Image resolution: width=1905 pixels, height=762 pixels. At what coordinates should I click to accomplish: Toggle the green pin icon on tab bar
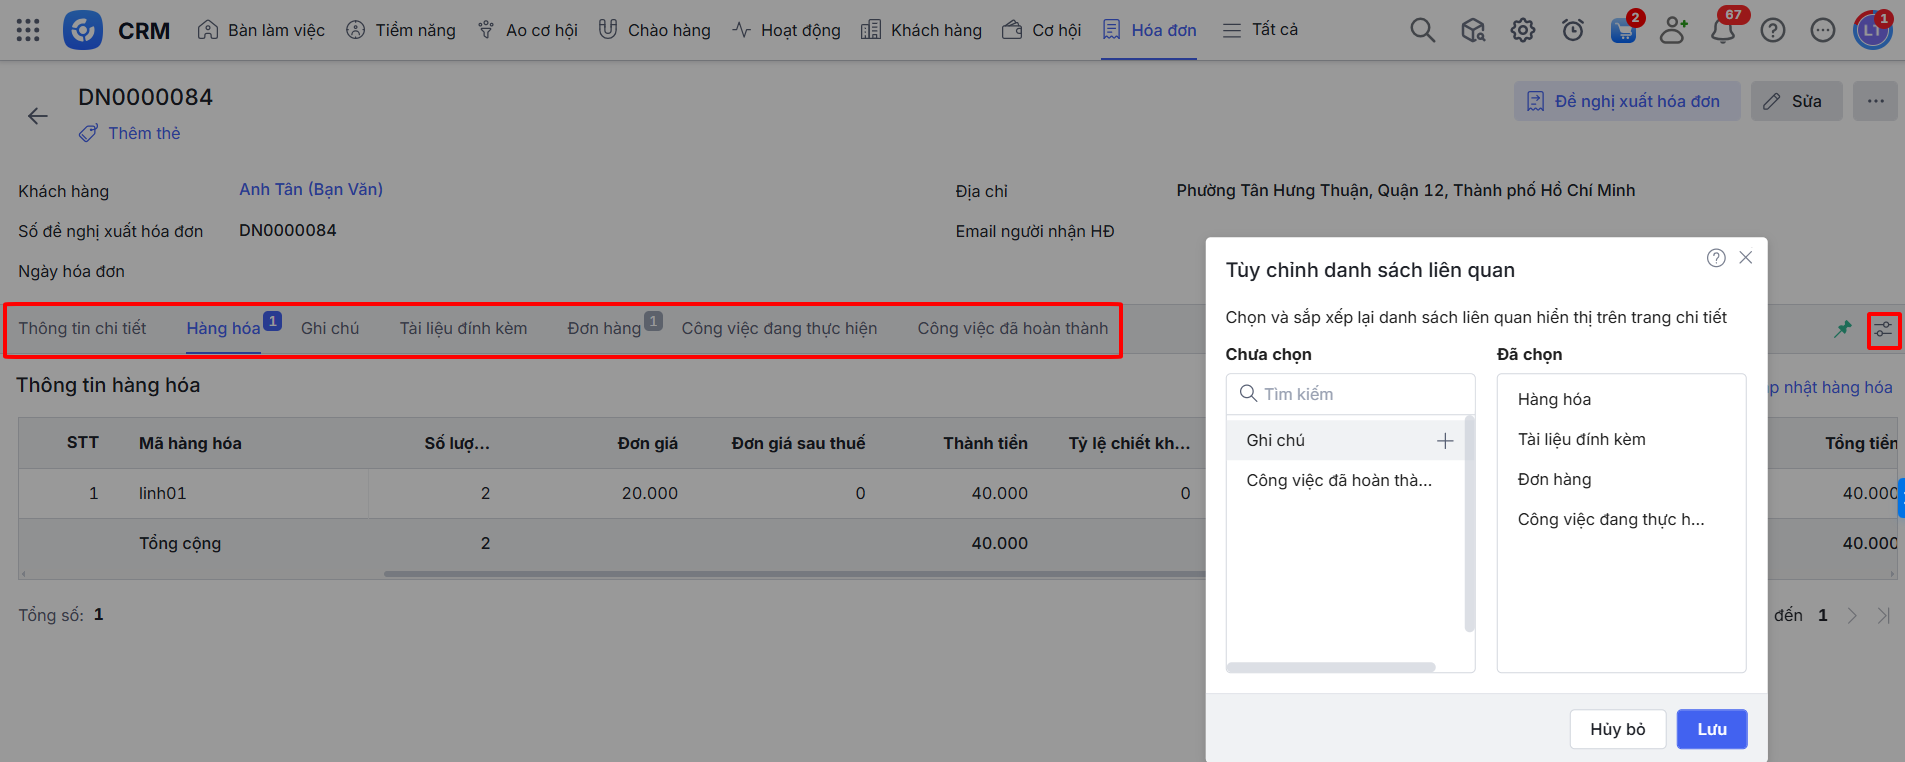(1842, 329)
